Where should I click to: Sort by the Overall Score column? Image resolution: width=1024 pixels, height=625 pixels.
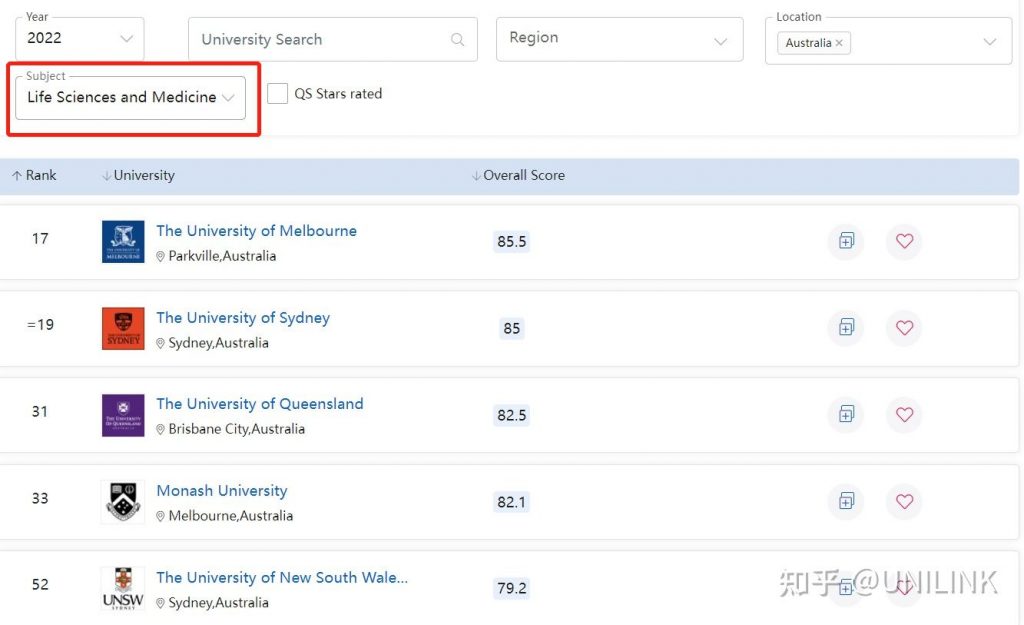point(519,175)
